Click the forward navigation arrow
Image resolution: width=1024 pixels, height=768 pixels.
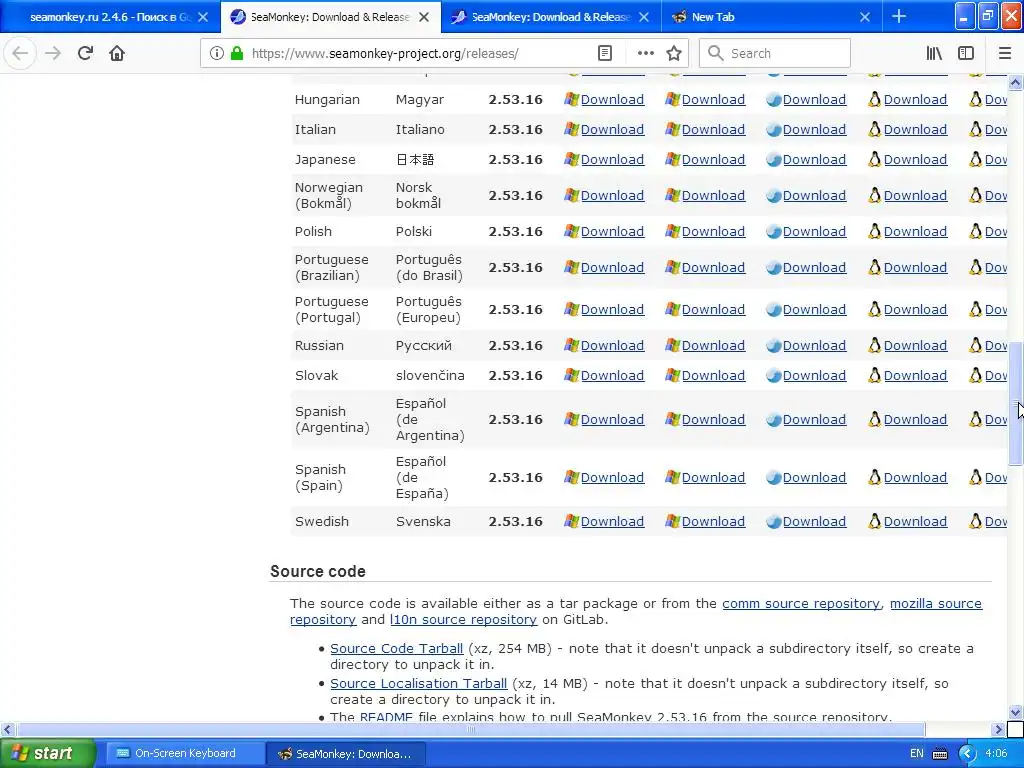point(53,53)
